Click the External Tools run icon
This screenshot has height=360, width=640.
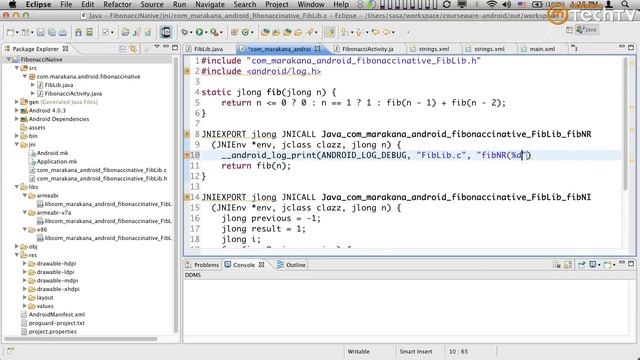coord(214,32)
